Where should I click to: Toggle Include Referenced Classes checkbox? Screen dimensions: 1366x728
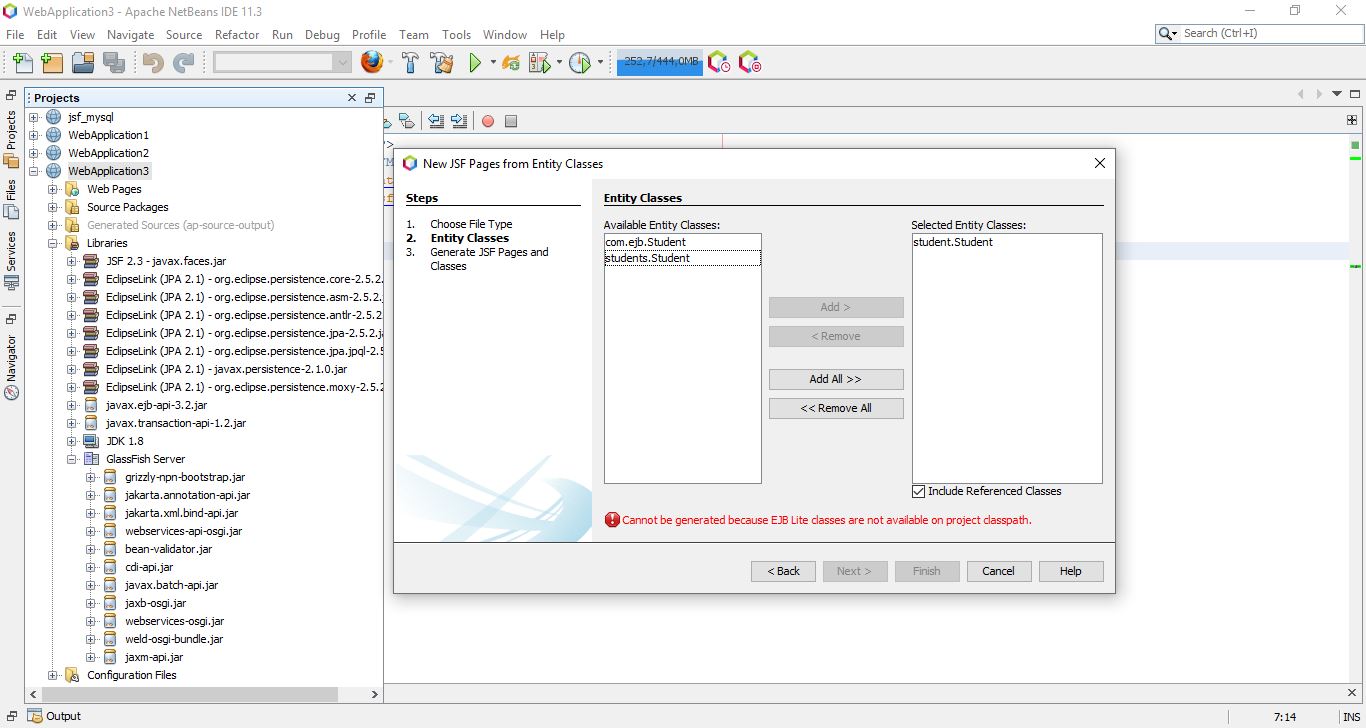919,491
